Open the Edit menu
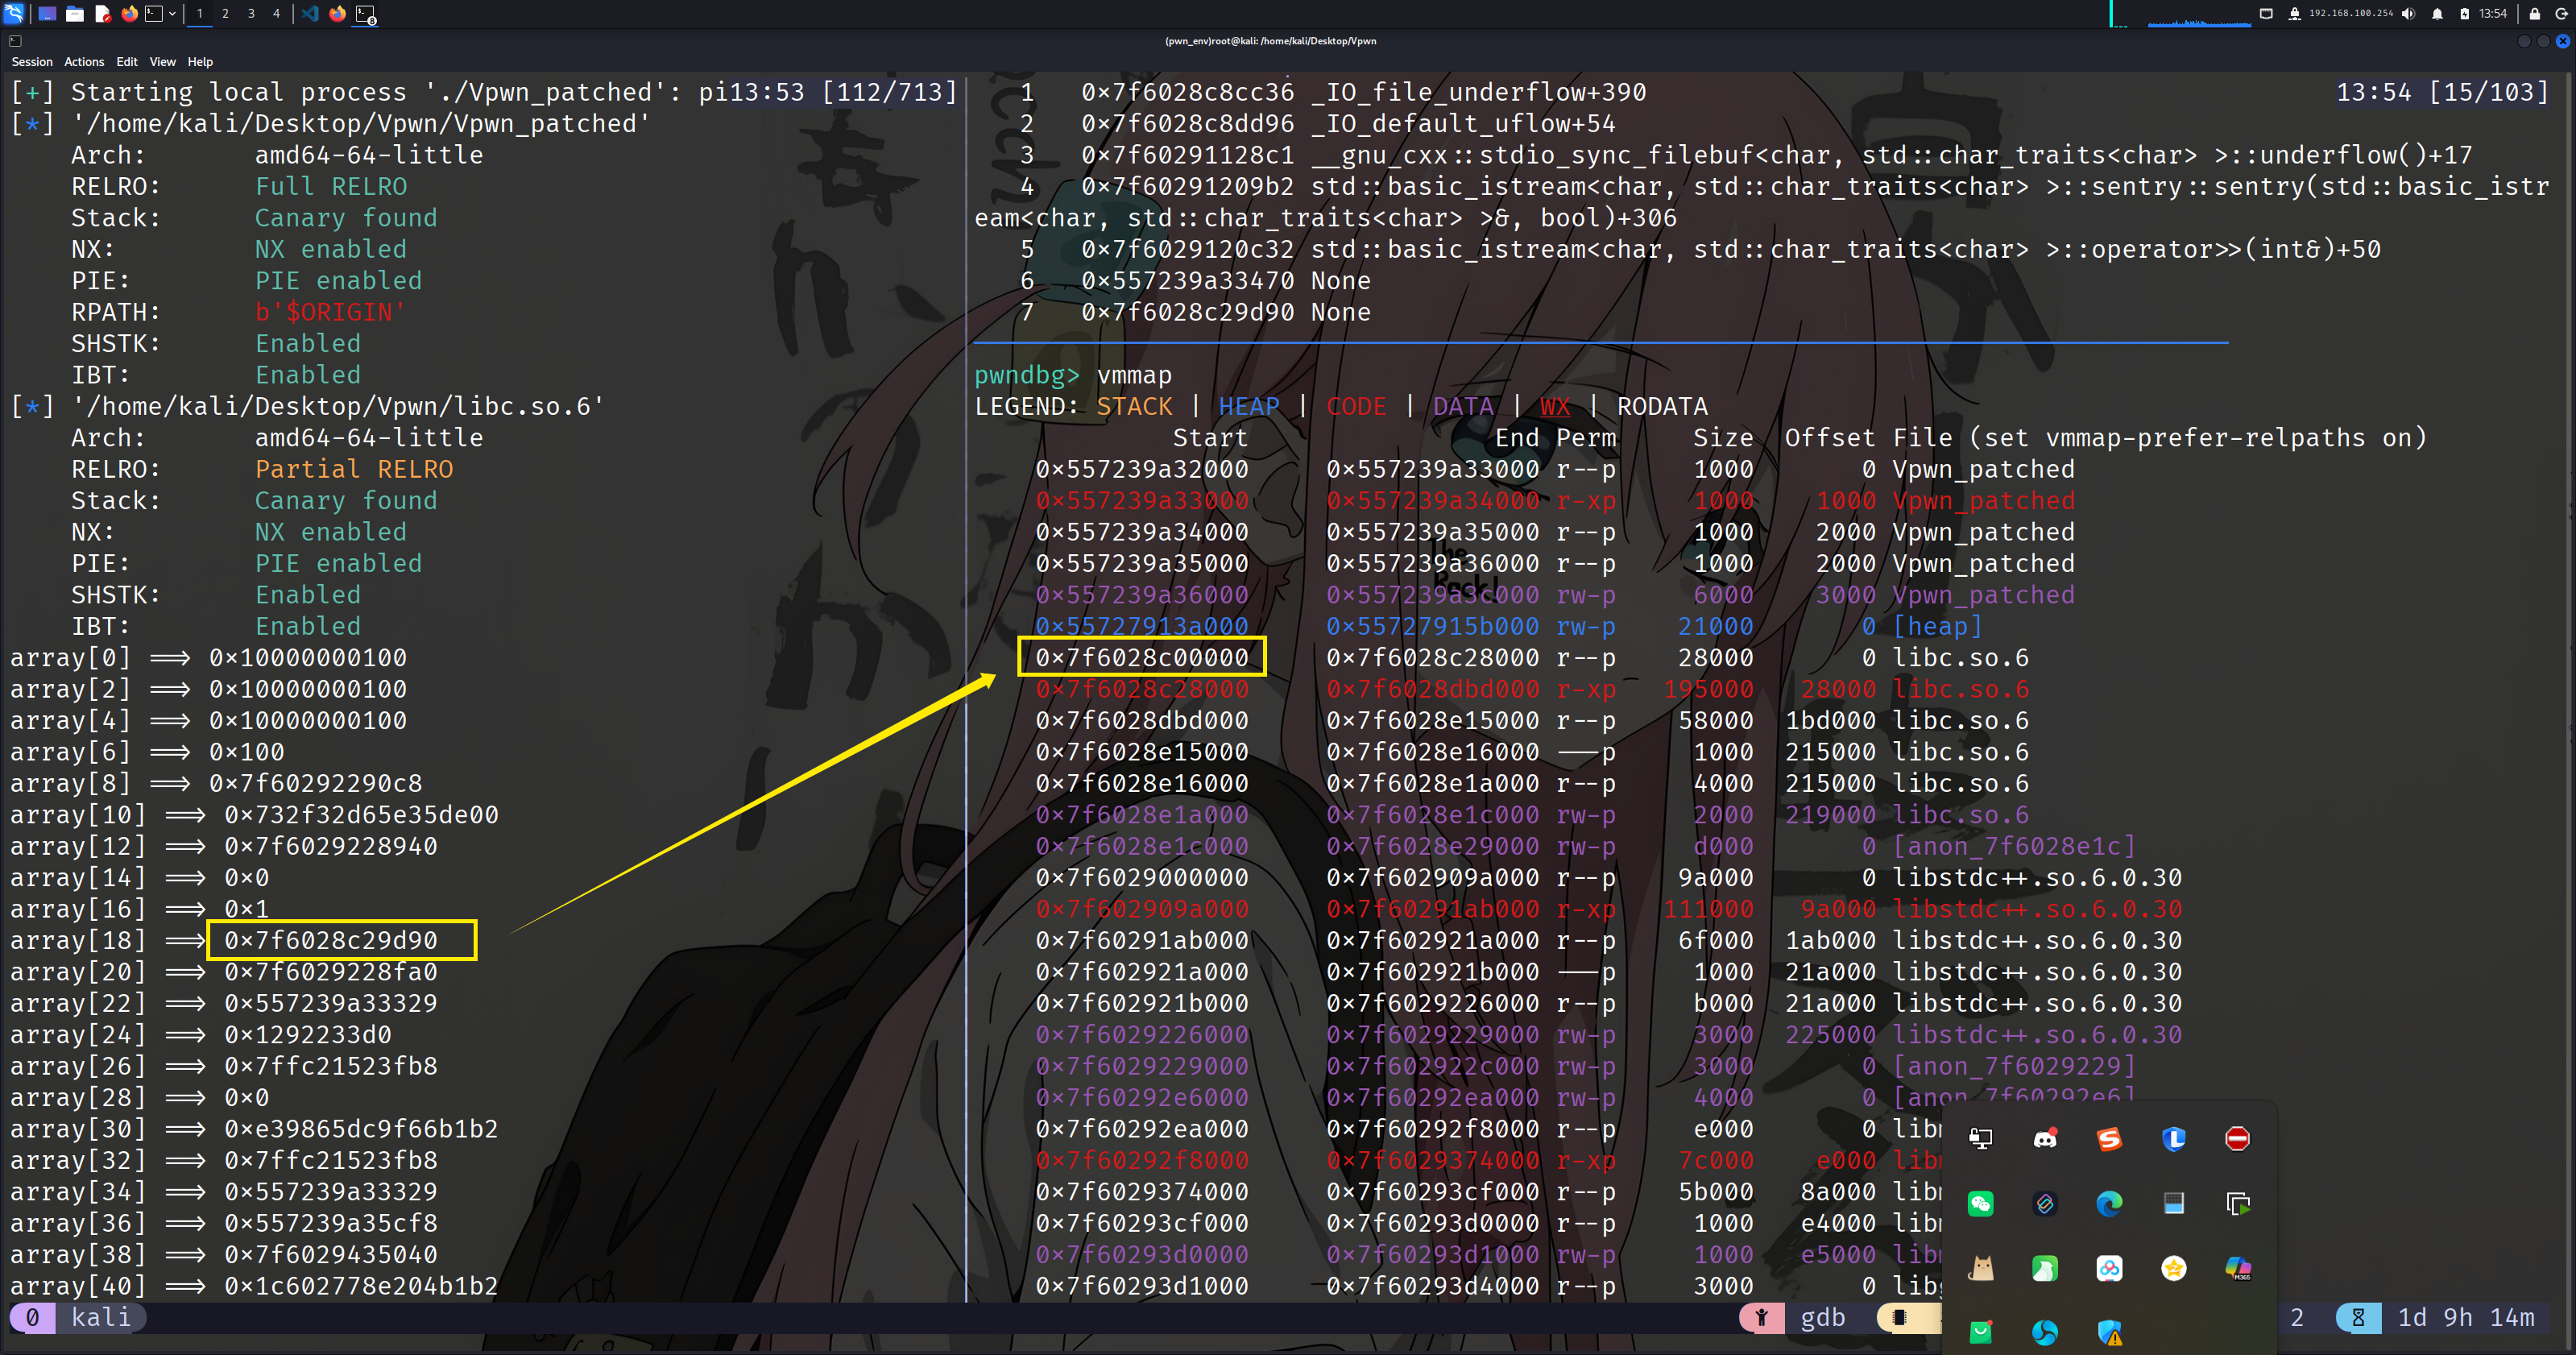Screen dimensions: 2576x1355 point(127,62)
